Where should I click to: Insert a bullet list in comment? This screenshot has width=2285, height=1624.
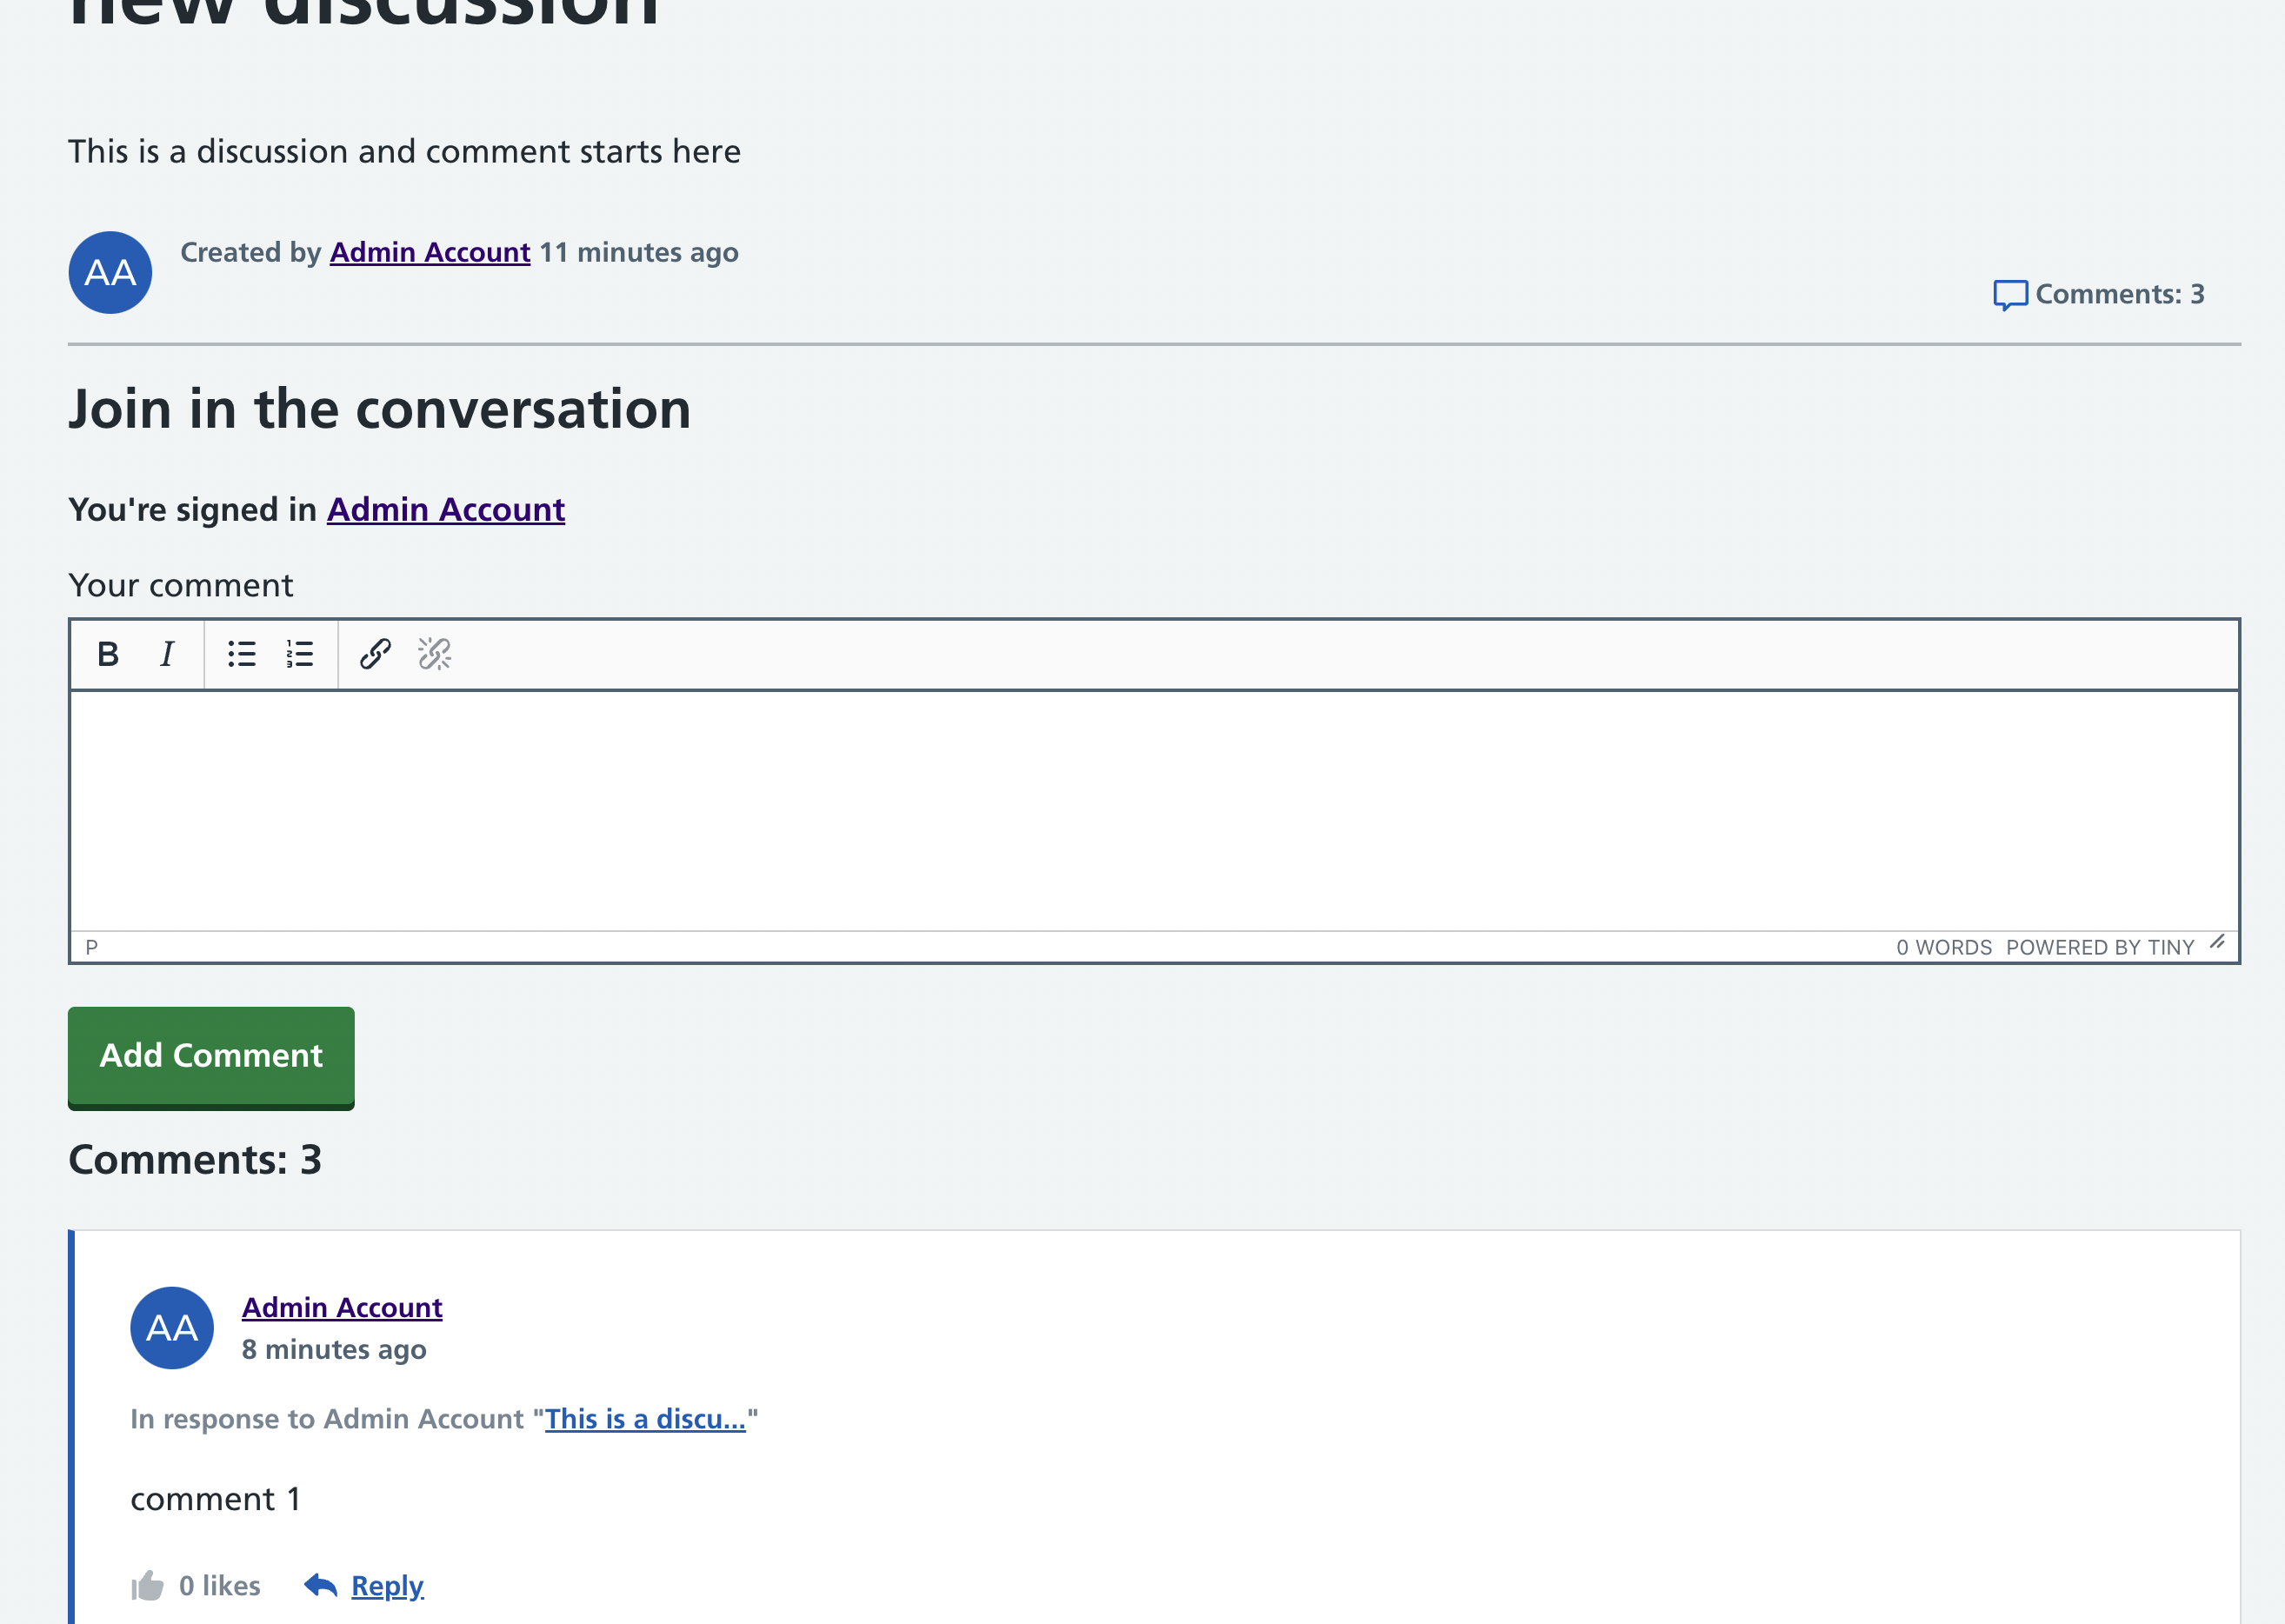click(241, 654)
